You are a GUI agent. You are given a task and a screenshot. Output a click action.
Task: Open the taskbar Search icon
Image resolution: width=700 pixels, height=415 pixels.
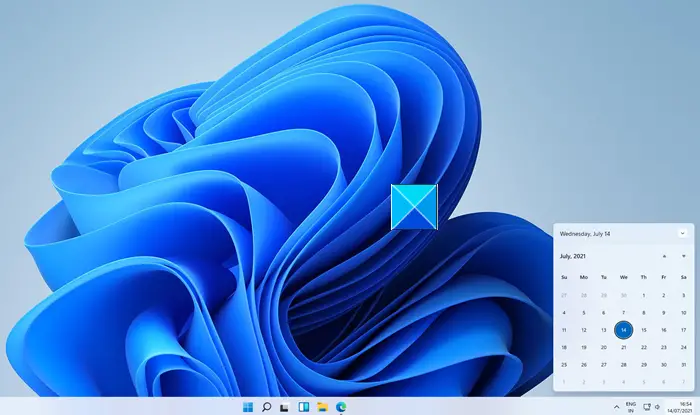tap(267, 407)
